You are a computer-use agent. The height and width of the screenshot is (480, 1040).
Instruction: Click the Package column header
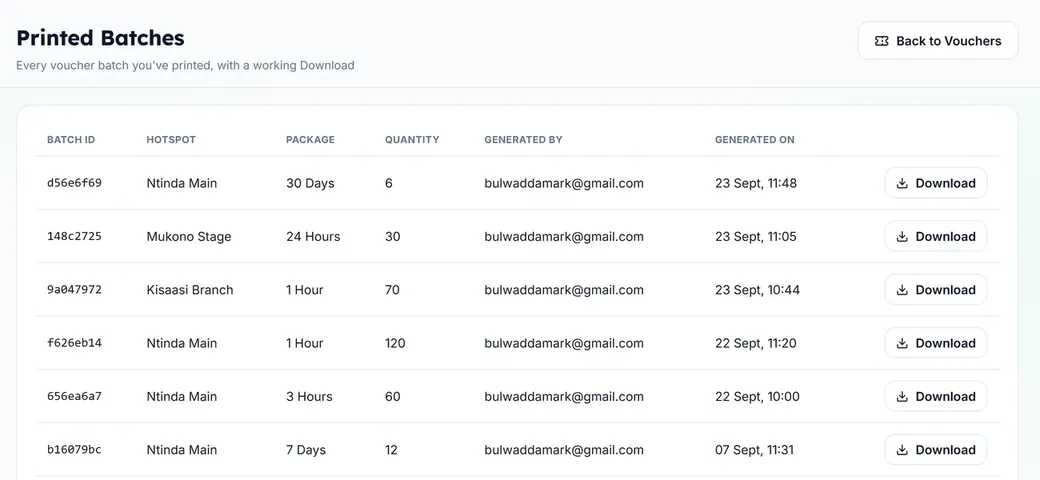click(x=310, y=140)
